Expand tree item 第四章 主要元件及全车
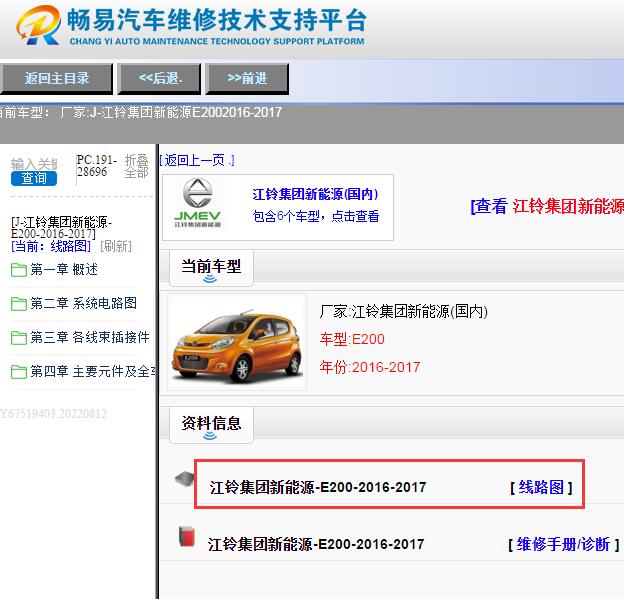The width and height of the screenshot is (624, 599). click(x=93, y=371)
